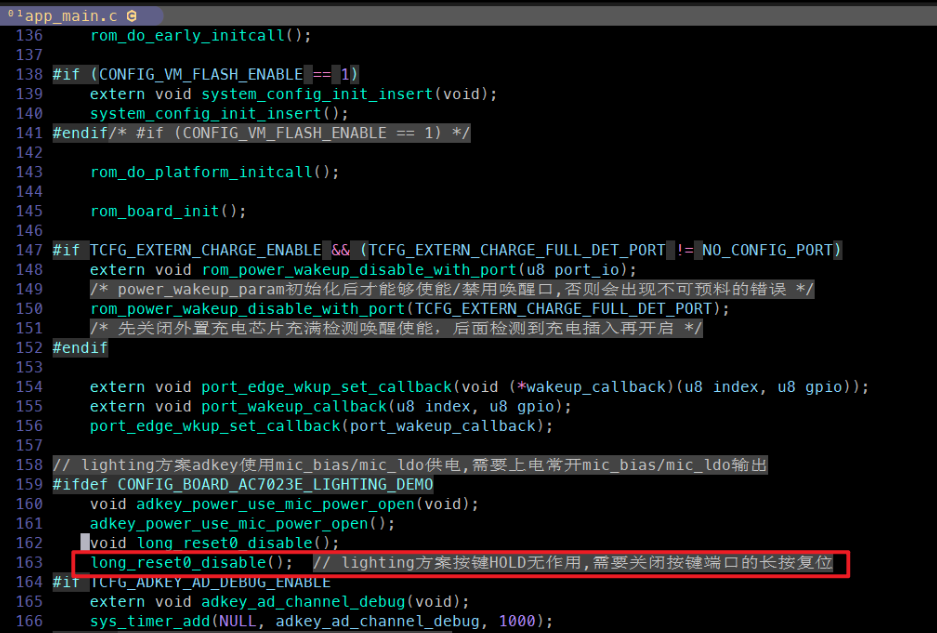Click line number 163 in the gutter

[29, 562]
